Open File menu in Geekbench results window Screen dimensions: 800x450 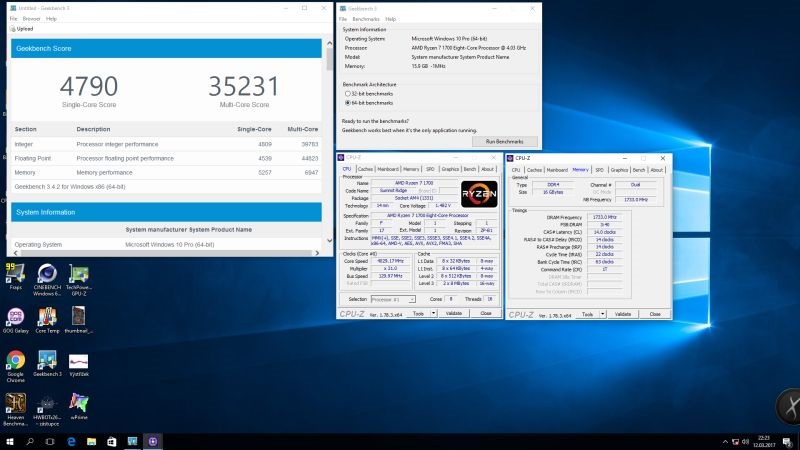pos(14,19)
